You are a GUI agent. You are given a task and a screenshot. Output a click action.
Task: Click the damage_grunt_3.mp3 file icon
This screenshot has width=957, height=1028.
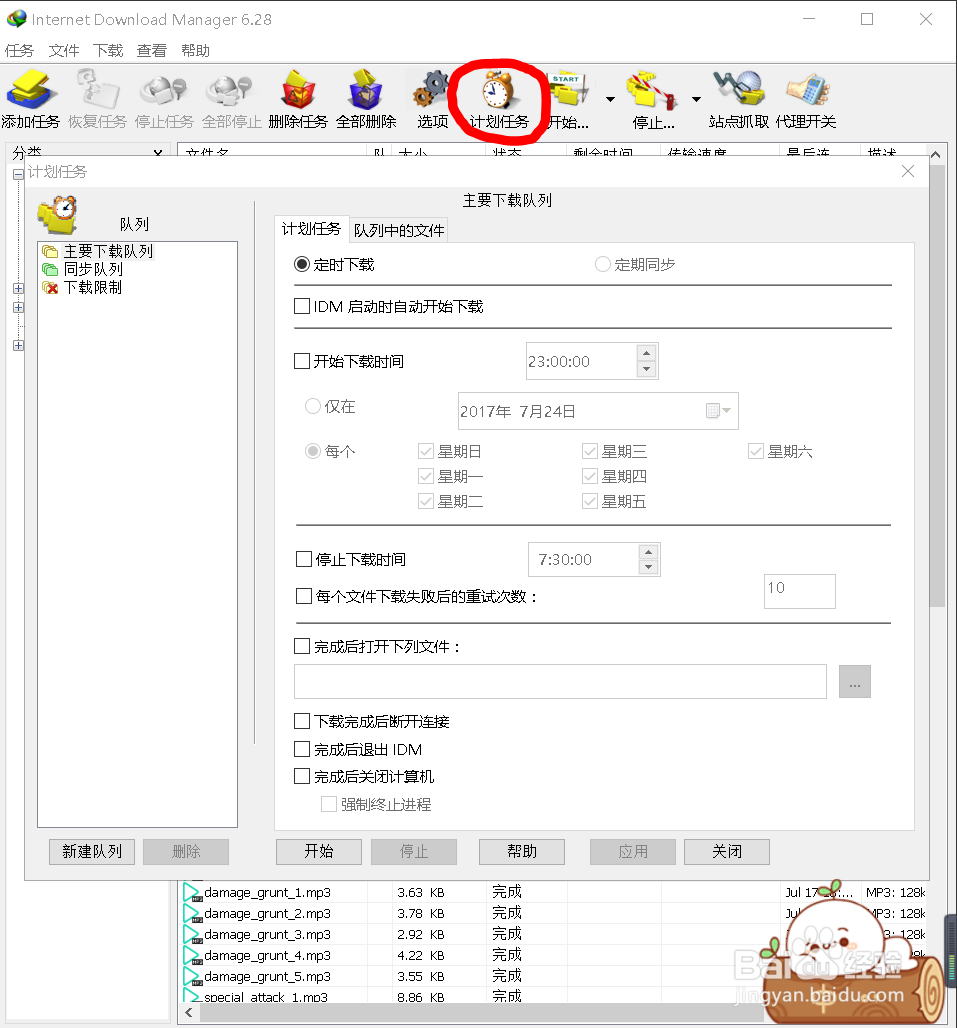point(192,934)
